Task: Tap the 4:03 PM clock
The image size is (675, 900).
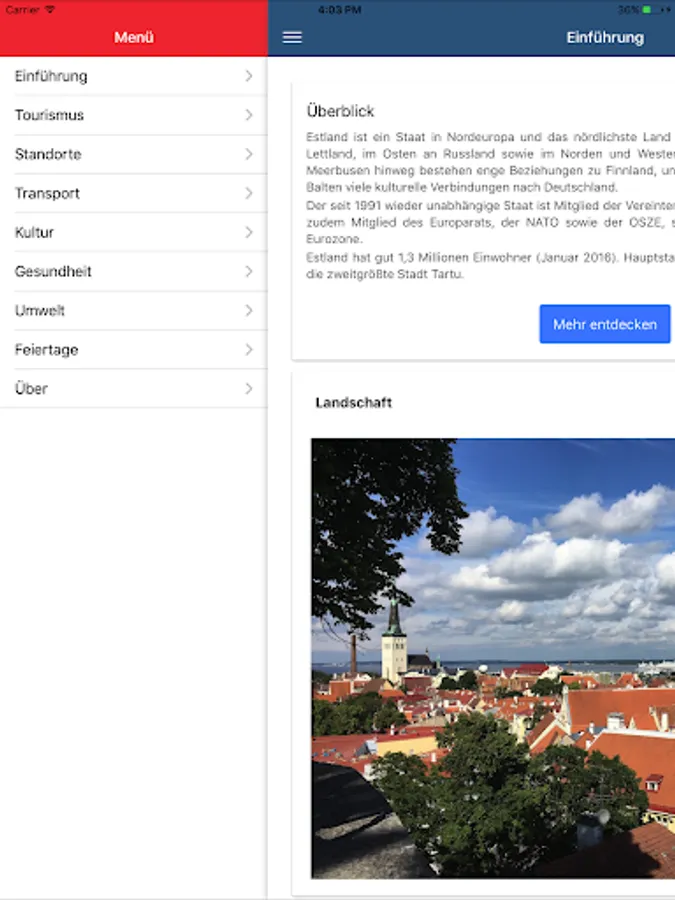Action: pos(339,10)
